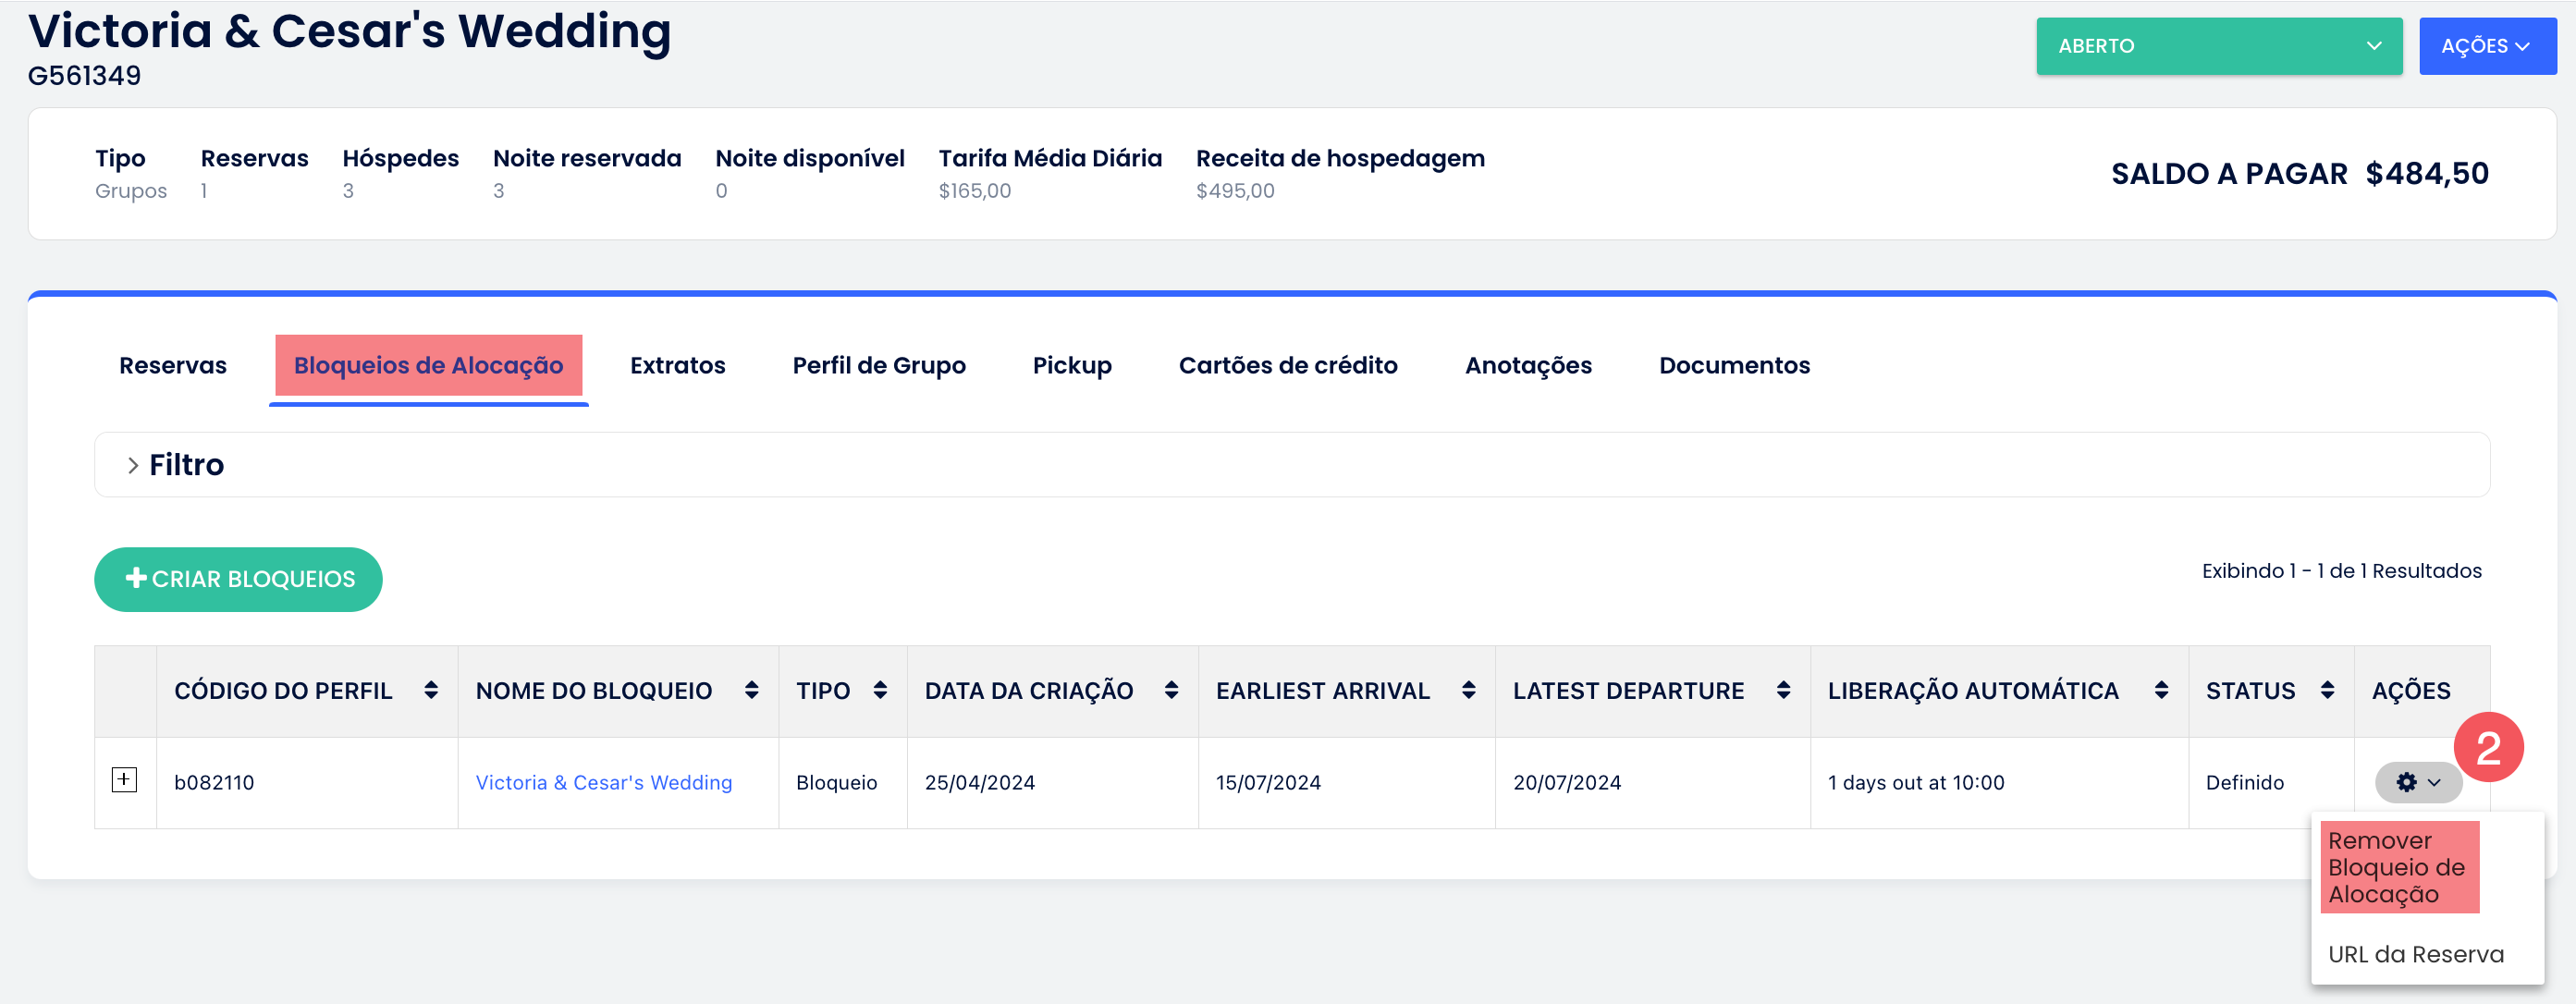Sort by Latest Departure column icon
The width and height of the screenshot is (2576, 1004).
1783,690
